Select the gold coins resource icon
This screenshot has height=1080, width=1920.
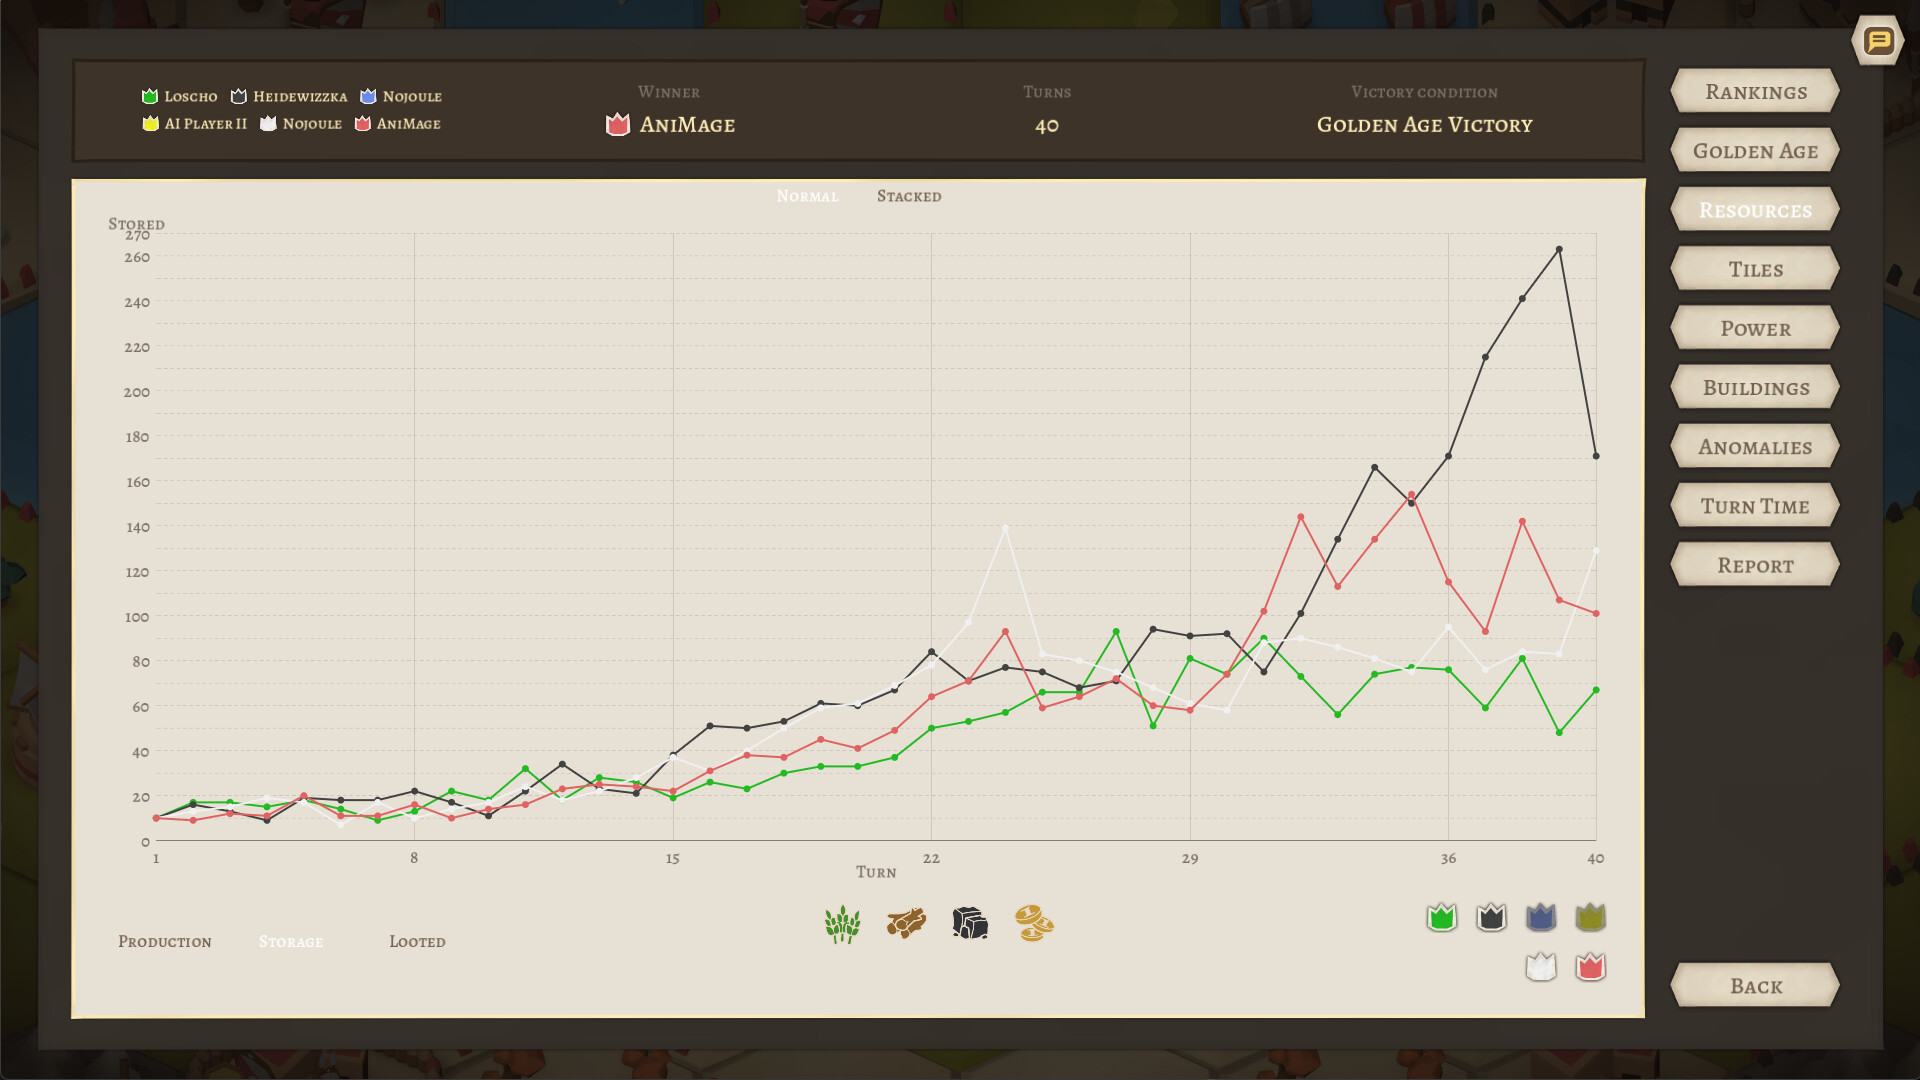[1034, 923]
